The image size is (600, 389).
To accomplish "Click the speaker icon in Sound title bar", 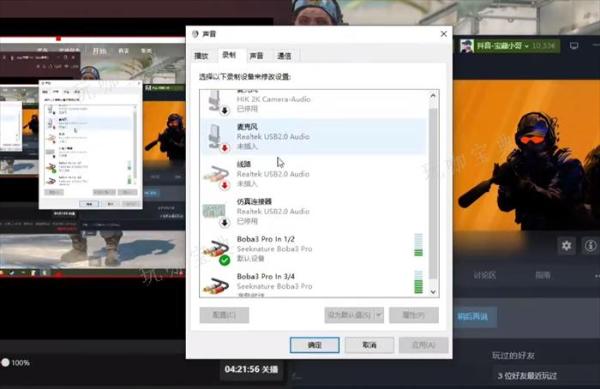I will pyautogui.click(x=195, y=34).
